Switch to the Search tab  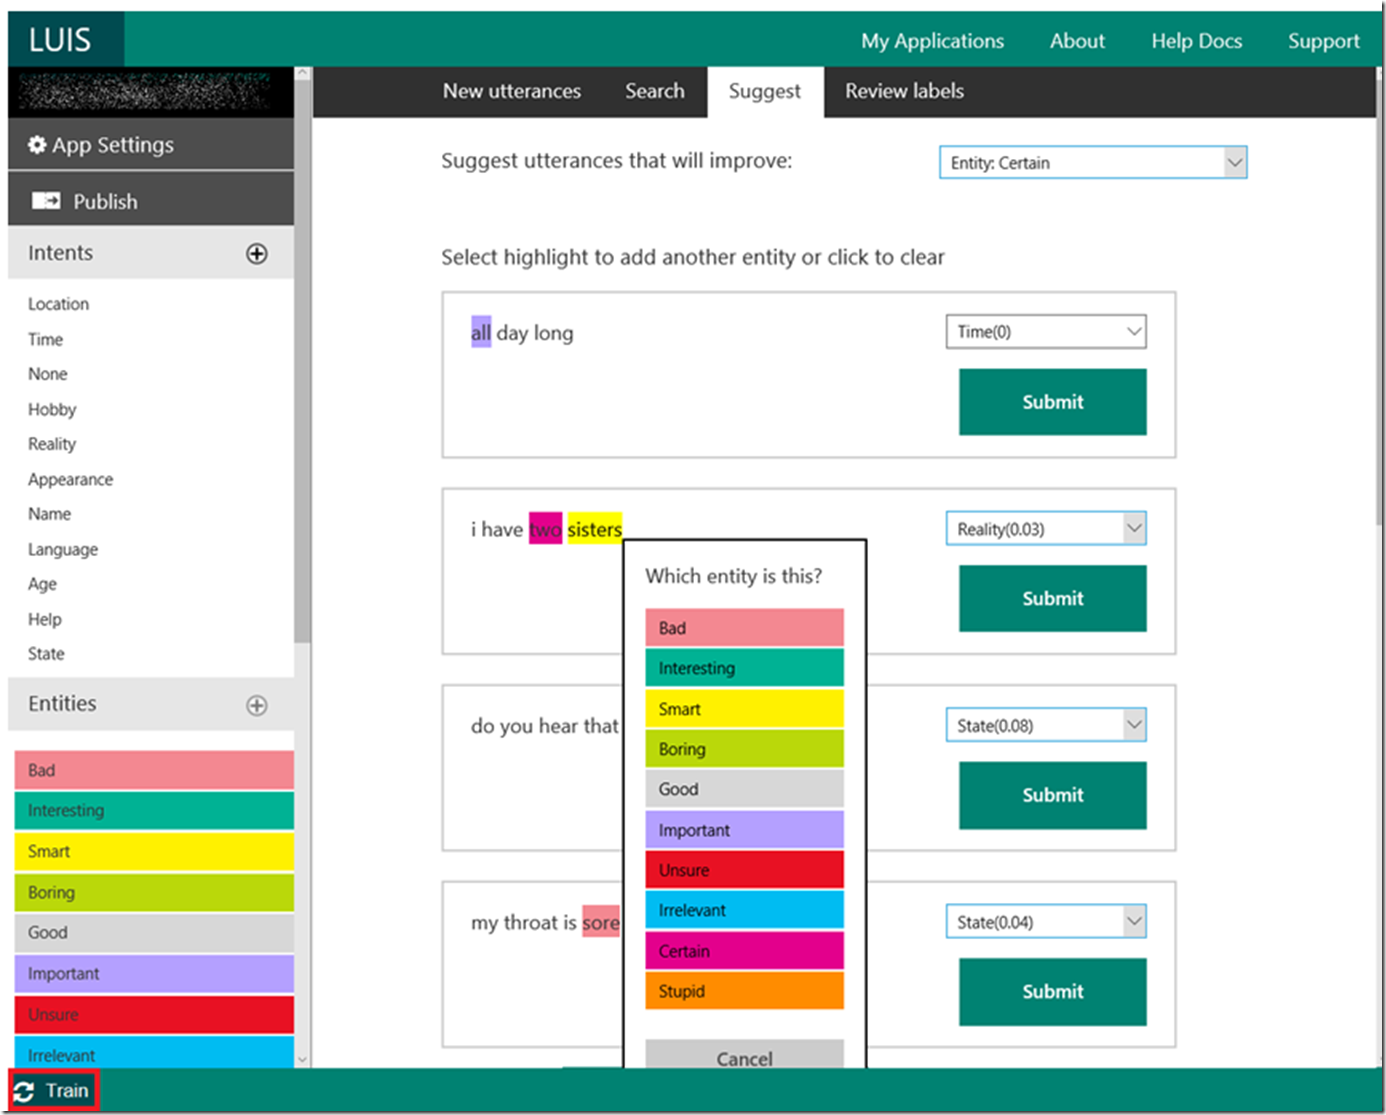click(x=655, y=91)
